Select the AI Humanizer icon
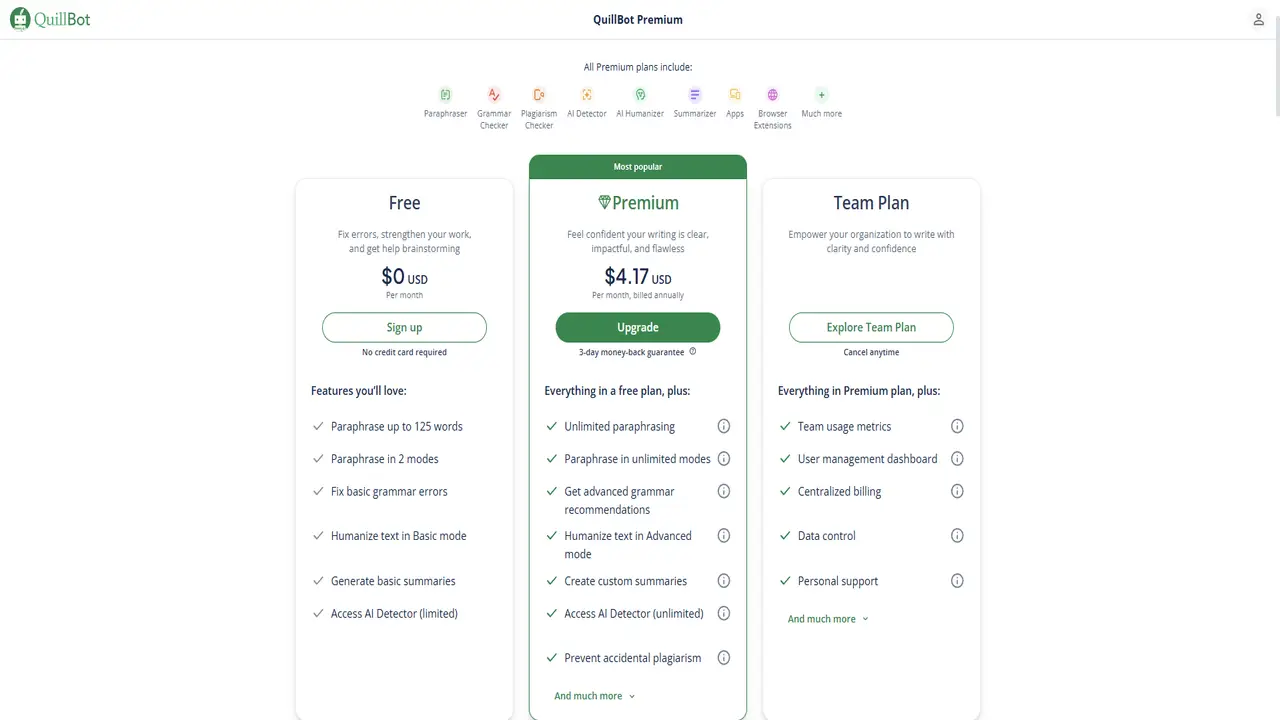Image resolution: width=1280 pixels, height=720 pixels. click(x=640, y=94)
